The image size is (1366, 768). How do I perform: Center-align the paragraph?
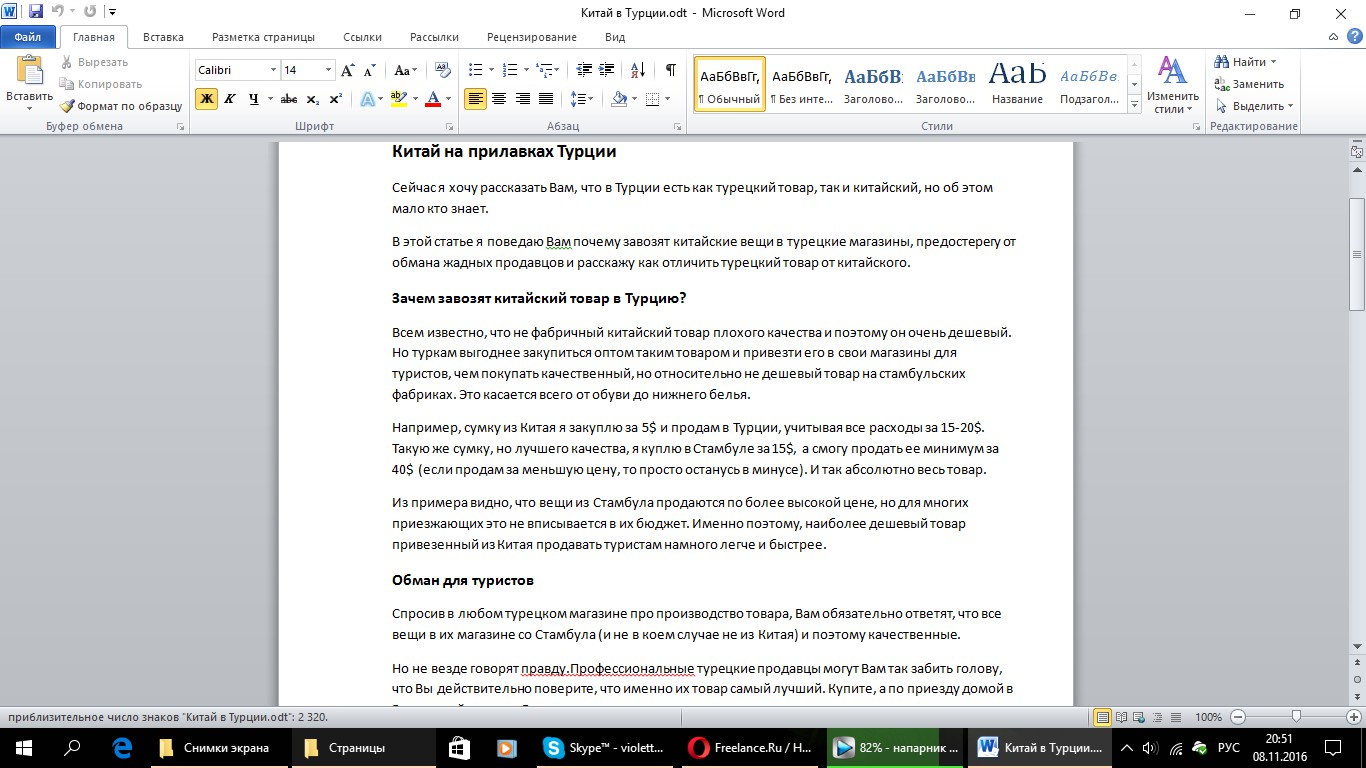click(x=498, y=99)
